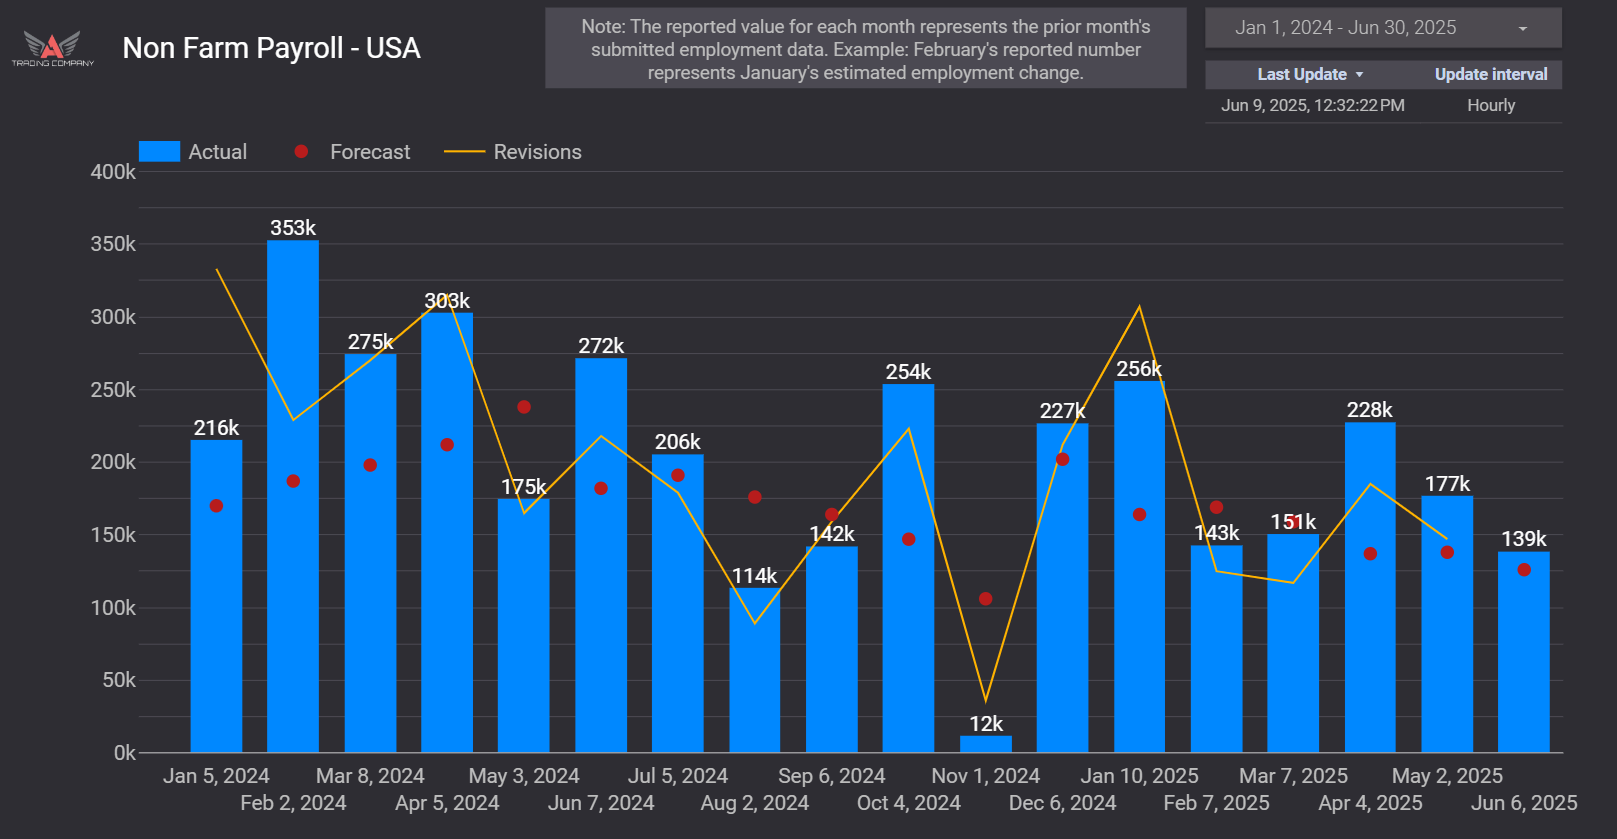Click the Hourly update interval value
Screen dimensions: 1617x839
tap(1490, 106)
